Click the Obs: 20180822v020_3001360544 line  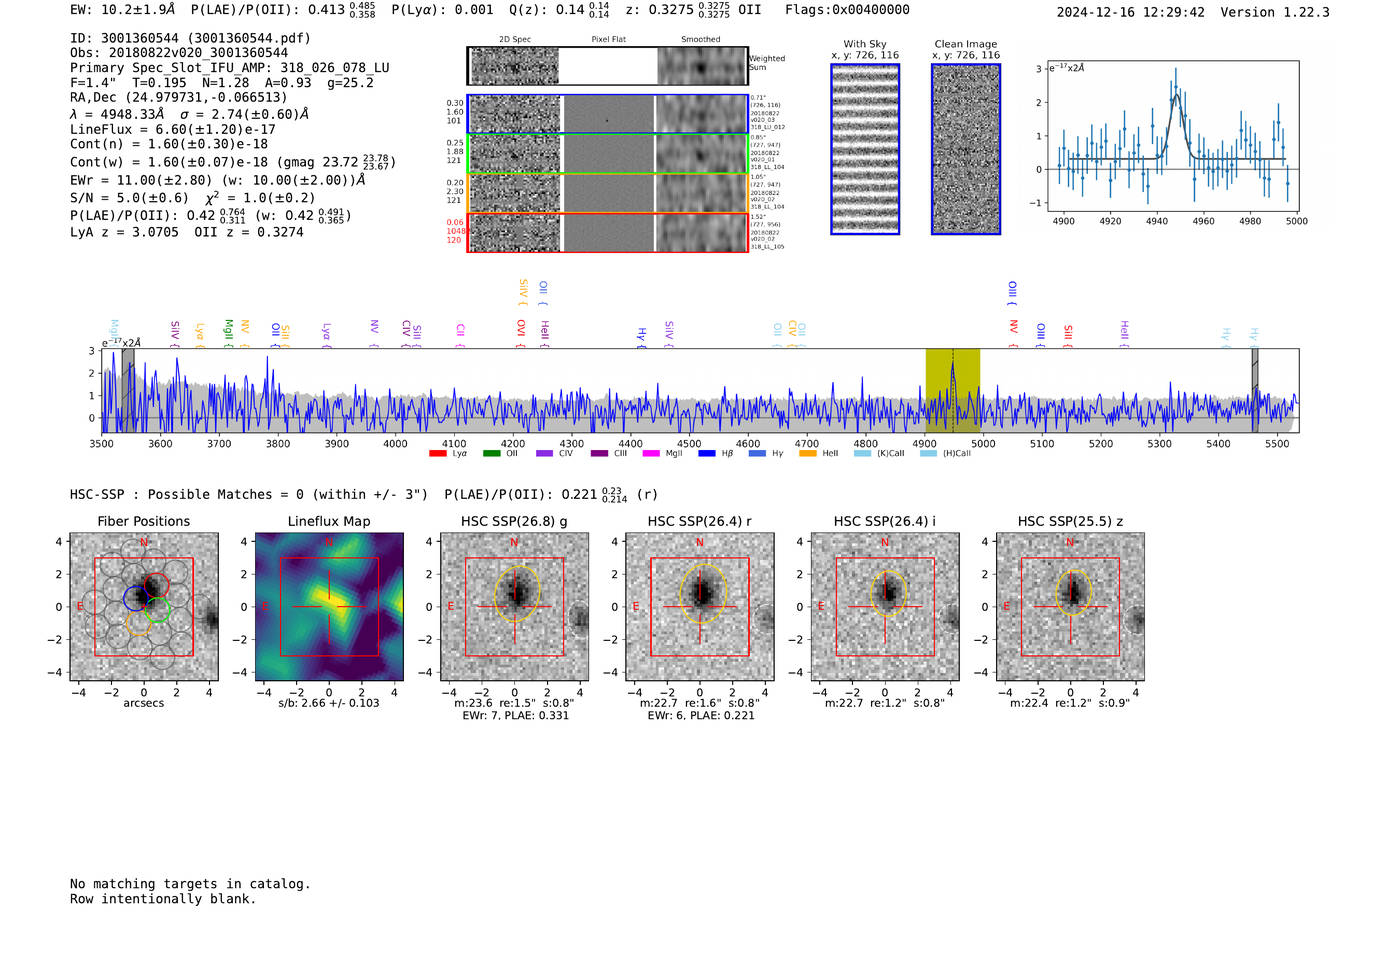tap(179, 53)
